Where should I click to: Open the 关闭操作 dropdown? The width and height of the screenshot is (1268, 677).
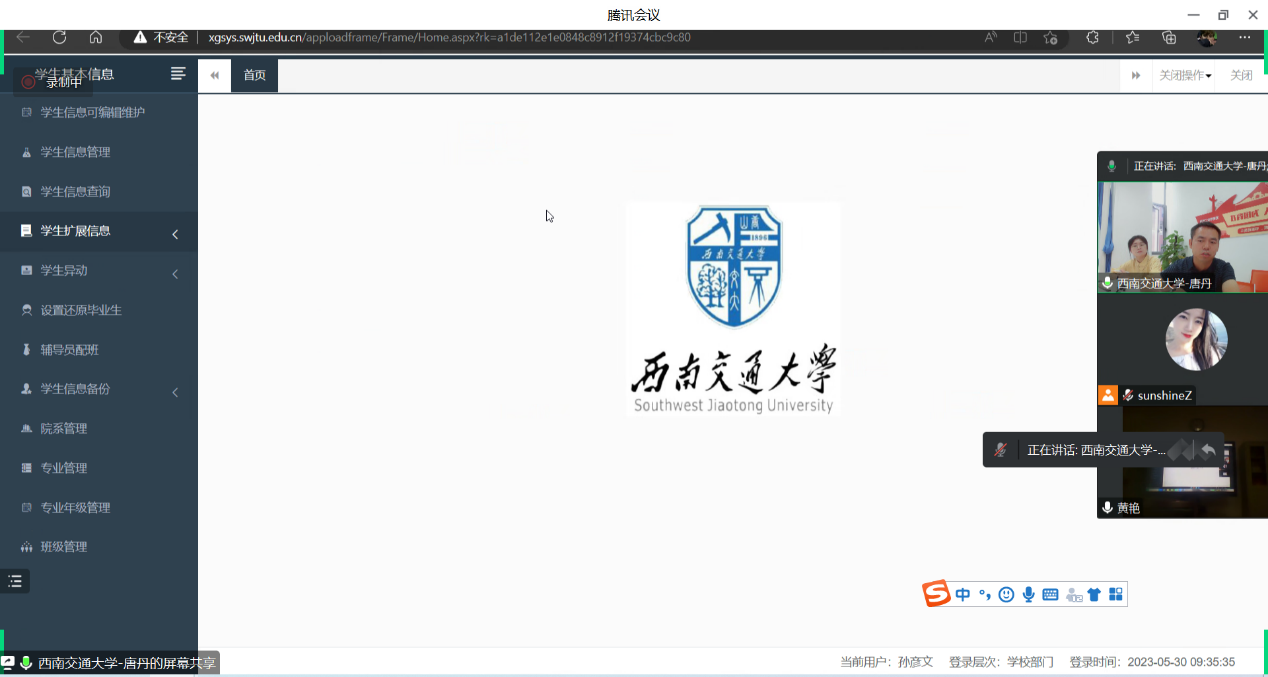click(x=1185, y=76)
